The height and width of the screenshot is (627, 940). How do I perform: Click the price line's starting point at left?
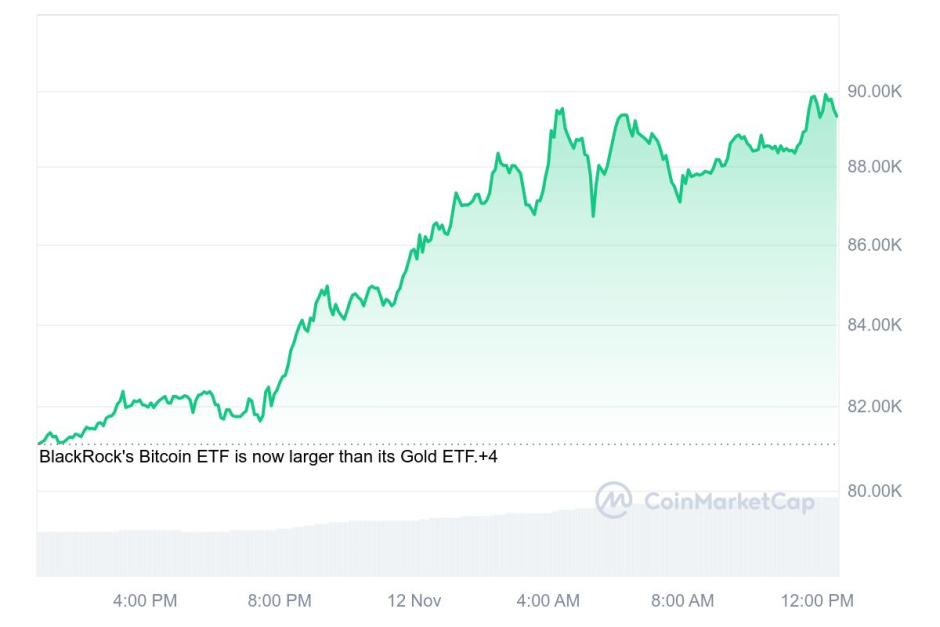pyautogui.click(x=39, y=442)
